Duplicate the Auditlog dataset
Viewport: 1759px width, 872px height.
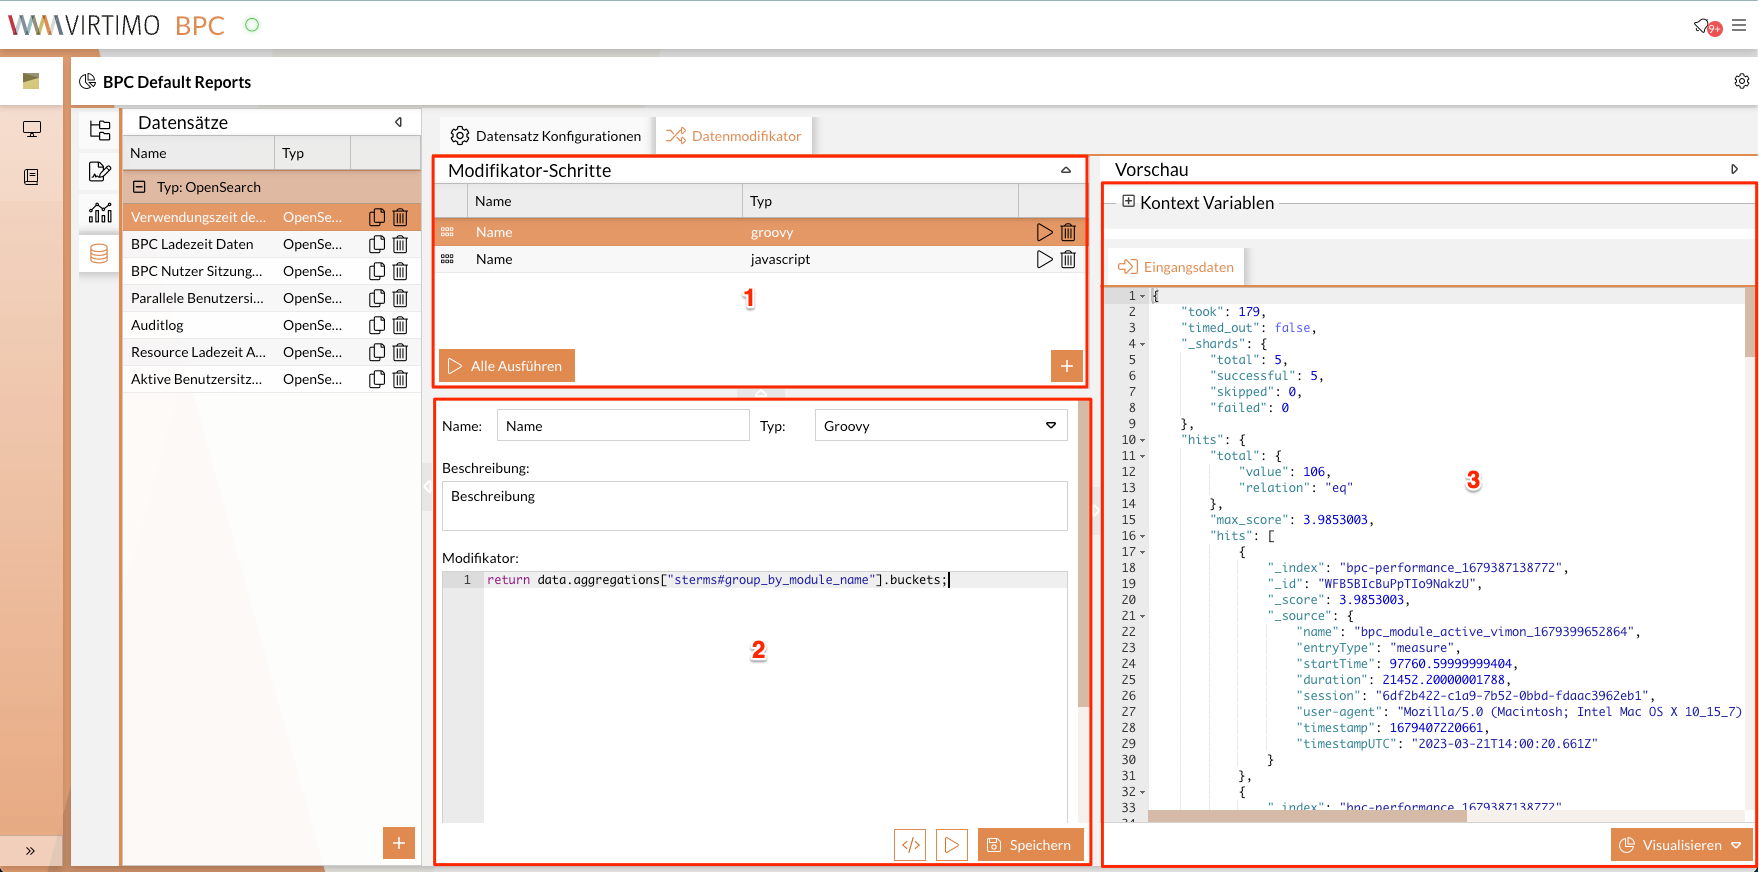[377, 325]
